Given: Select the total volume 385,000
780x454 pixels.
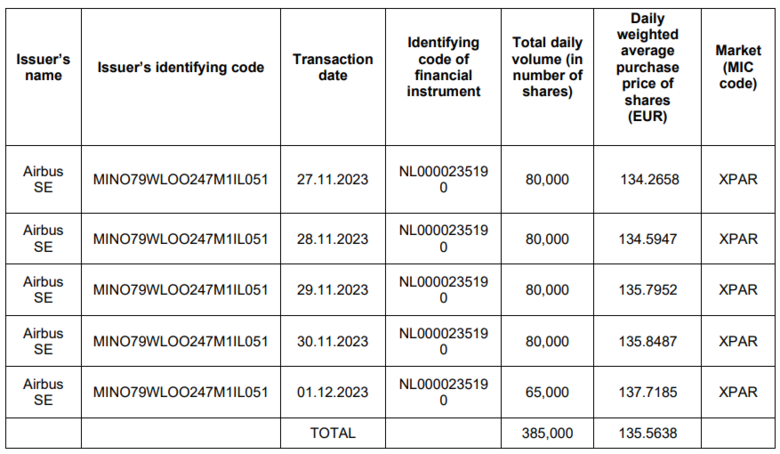Looking at the screenshot, I should pos(547,433).
